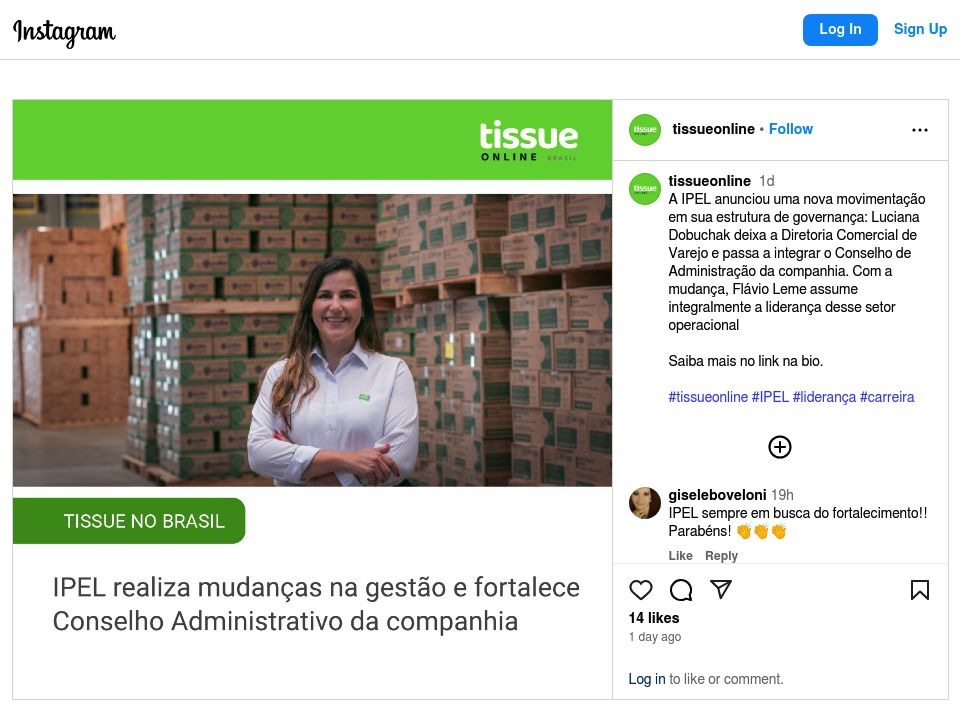The image size is (960, 709).
Task: Open the #carreira hashtag
Action: click(x=887, y=397)
